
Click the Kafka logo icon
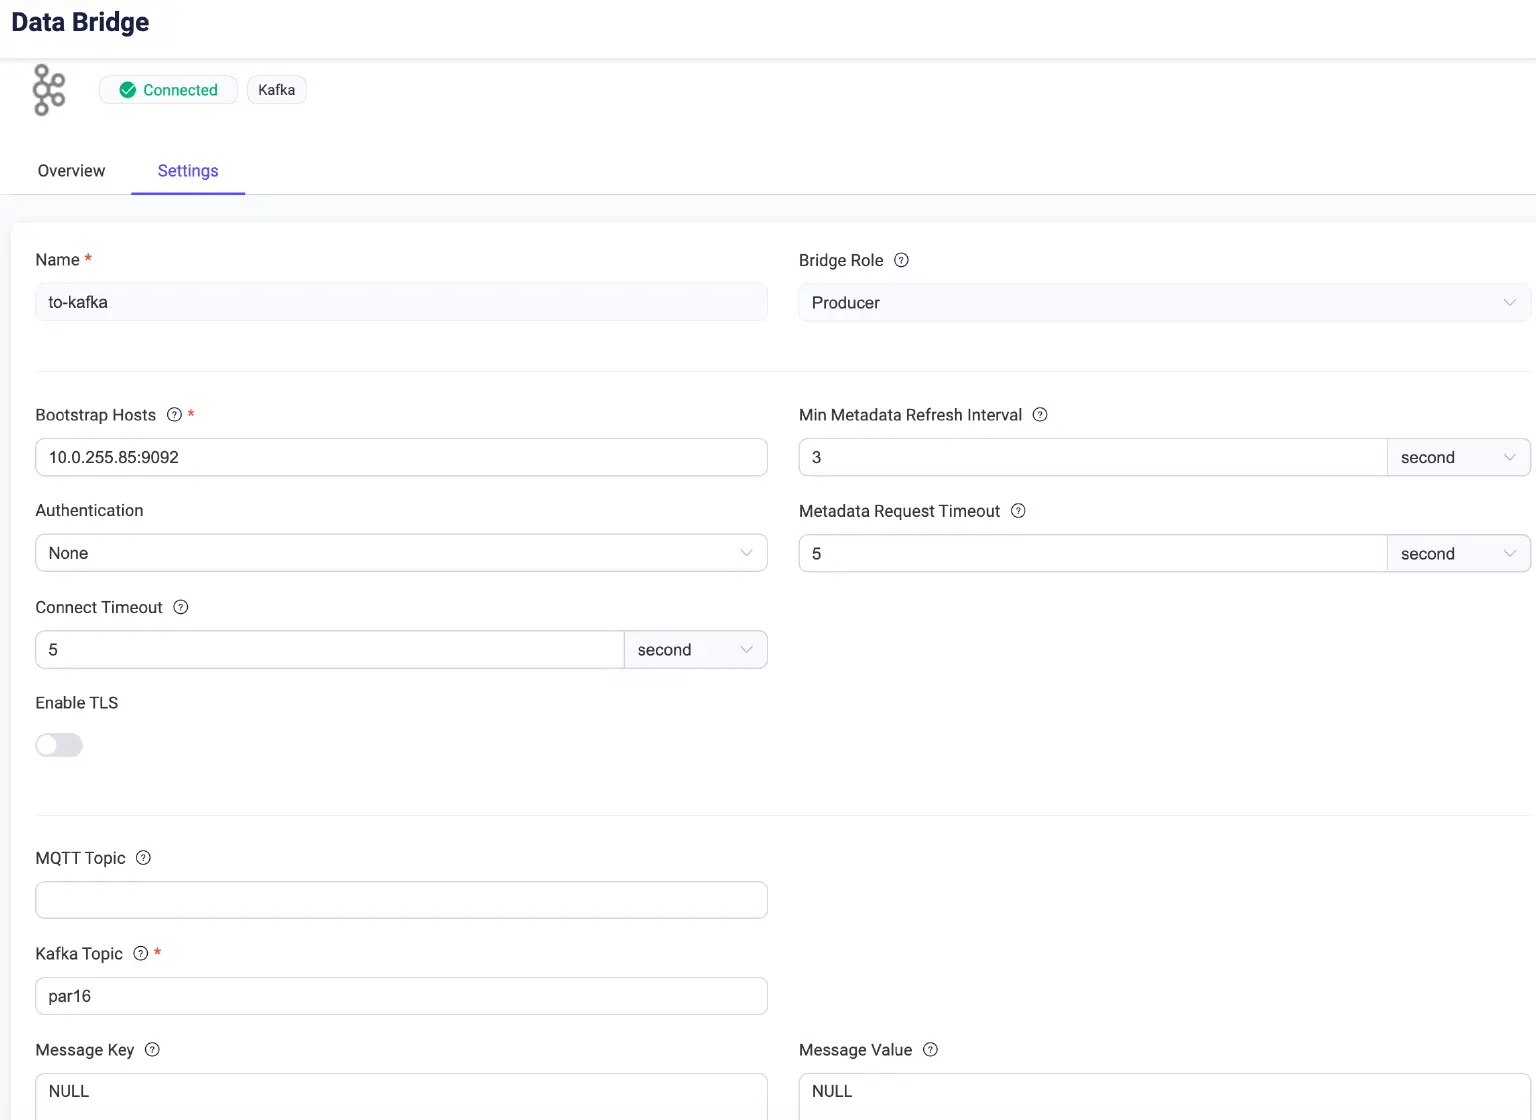[x=49, y=90]
